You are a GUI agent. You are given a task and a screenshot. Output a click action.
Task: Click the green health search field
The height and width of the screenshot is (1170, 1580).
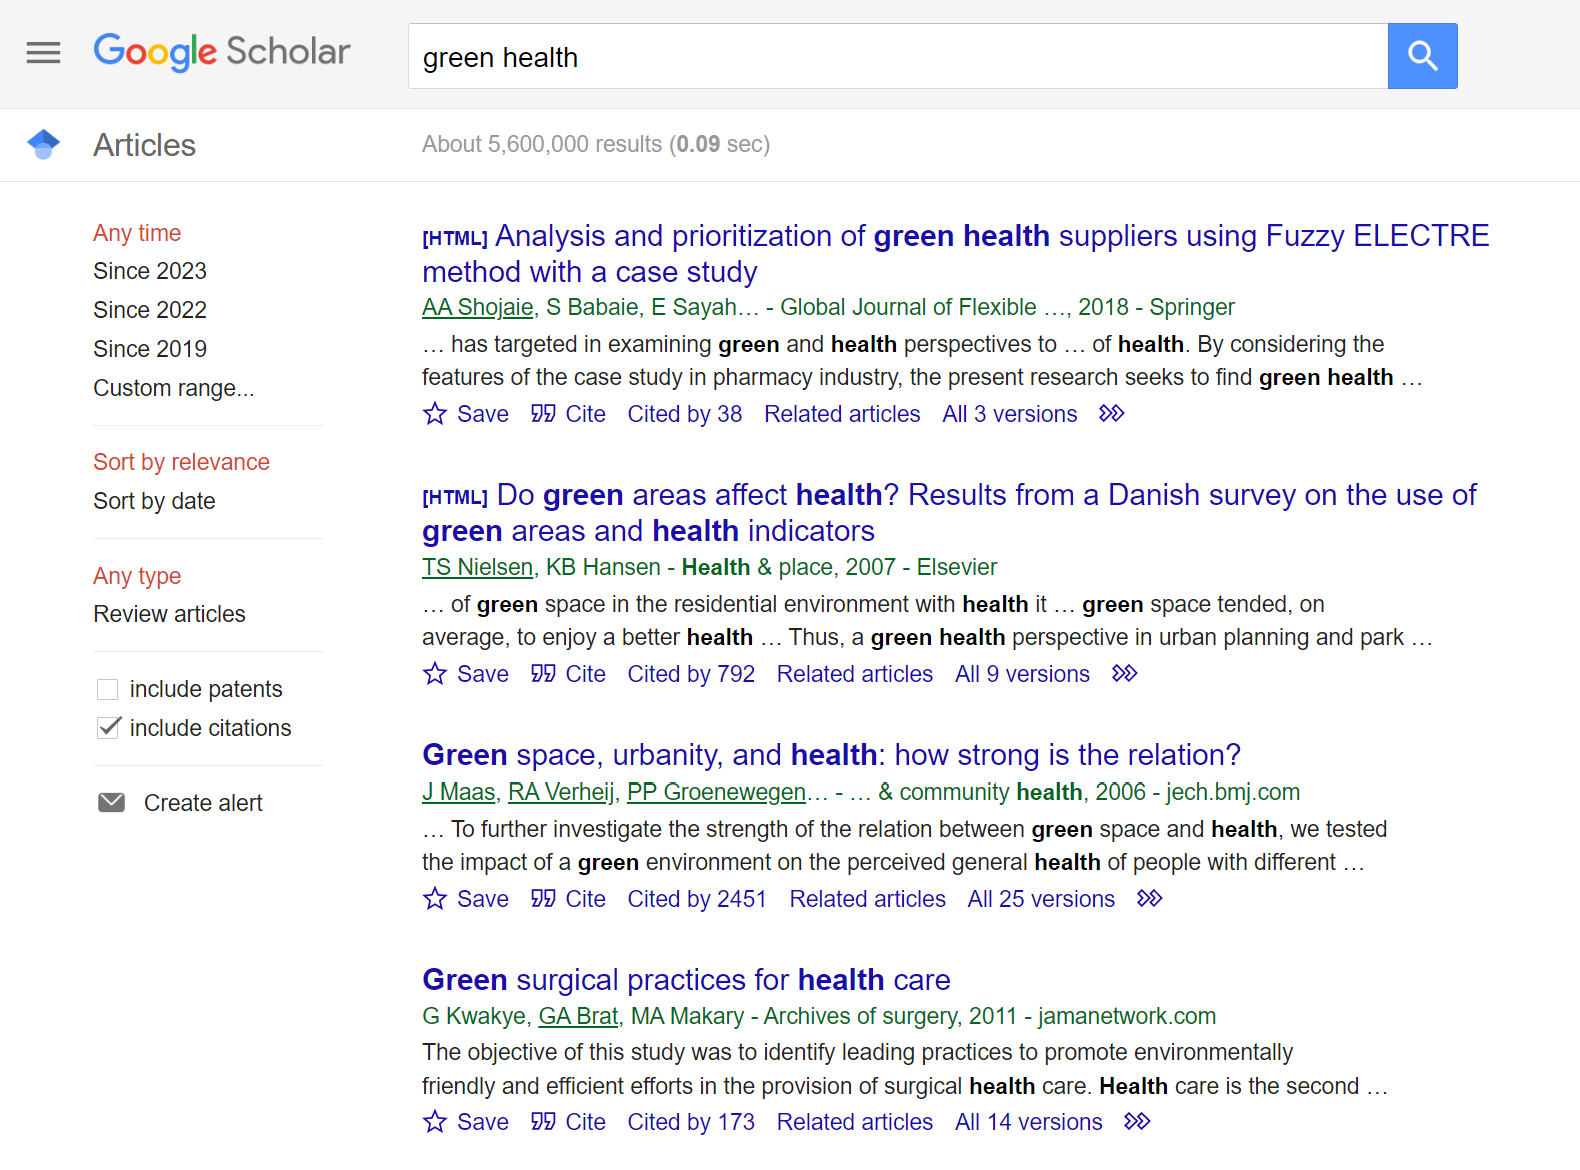(897, 57)
